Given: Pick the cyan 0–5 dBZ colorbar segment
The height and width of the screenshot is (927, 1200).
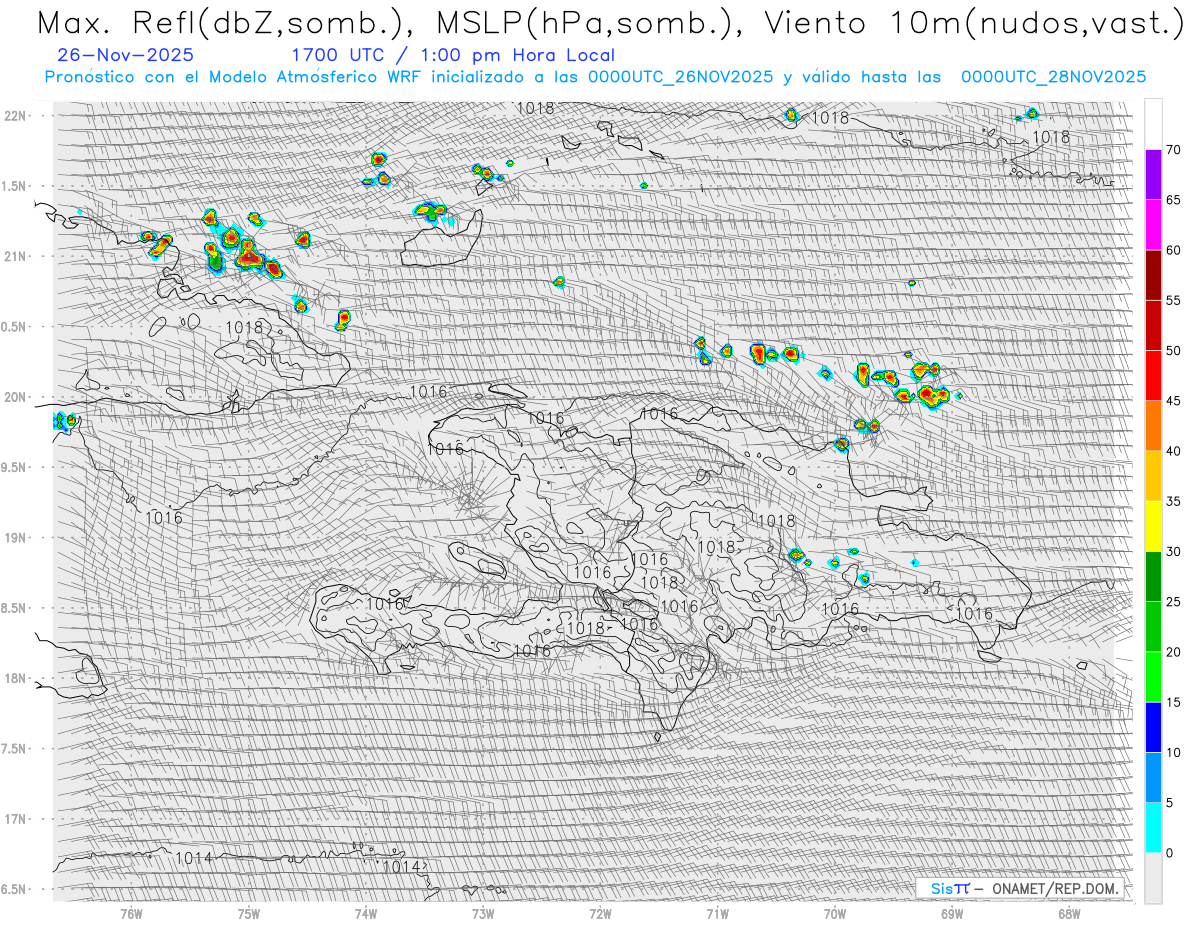Looking at the screenshot, I should click(1153, 828).
